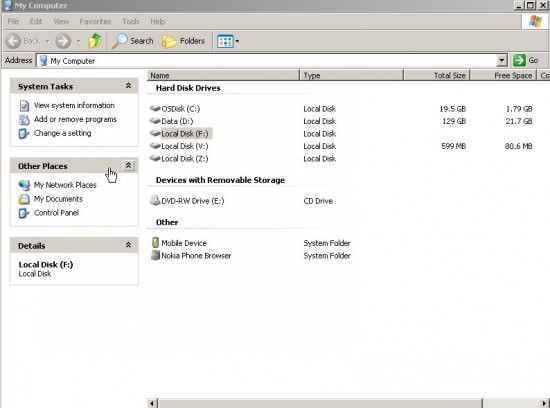Screen dimensions: 550x408
Task: Click the Go button beside address
Action: tap(526, 60)
